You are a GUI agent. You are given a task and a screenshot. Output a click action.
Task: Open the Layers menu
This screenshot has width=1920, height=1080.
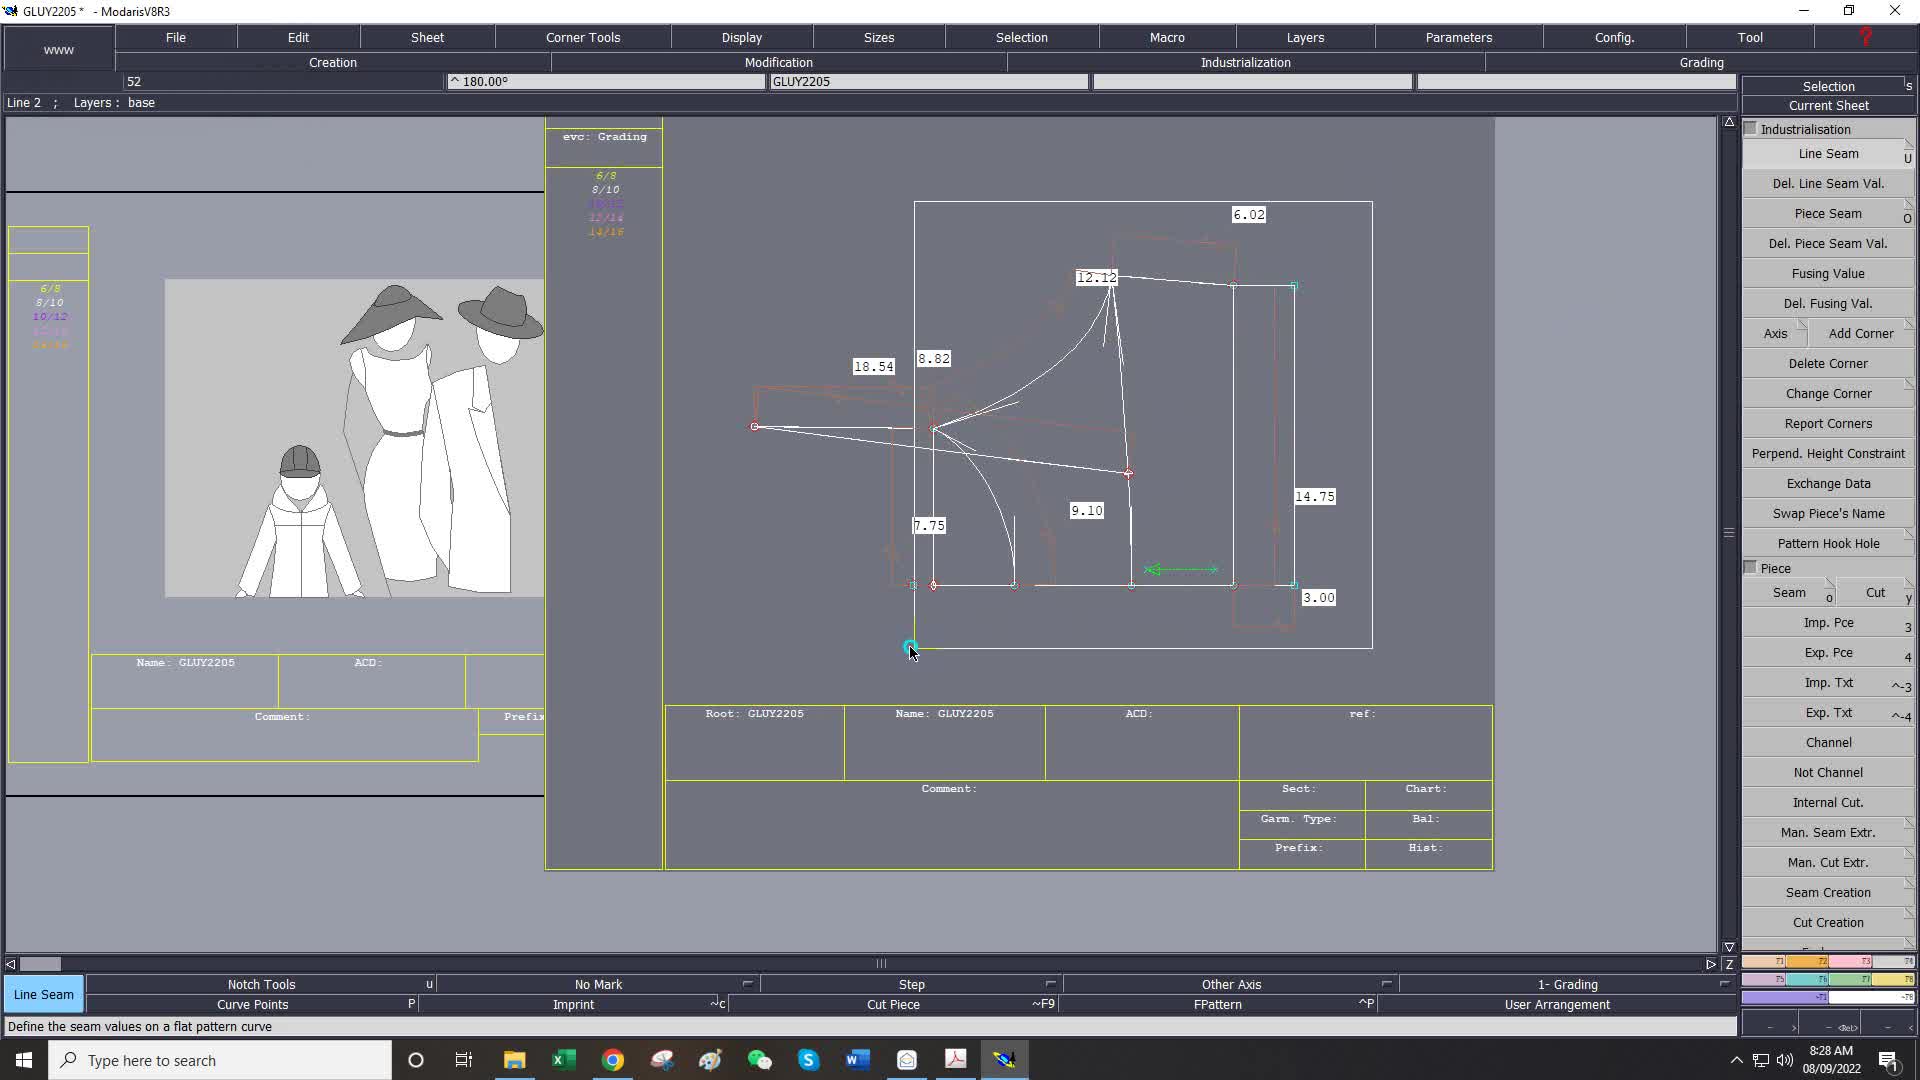click(x=1305, y=37)
